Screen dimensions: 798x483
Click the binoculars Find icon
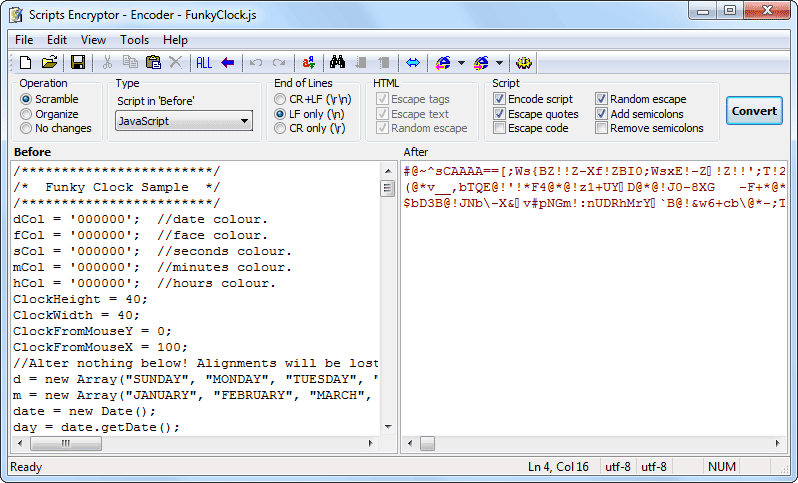click(x=337, y=63)
